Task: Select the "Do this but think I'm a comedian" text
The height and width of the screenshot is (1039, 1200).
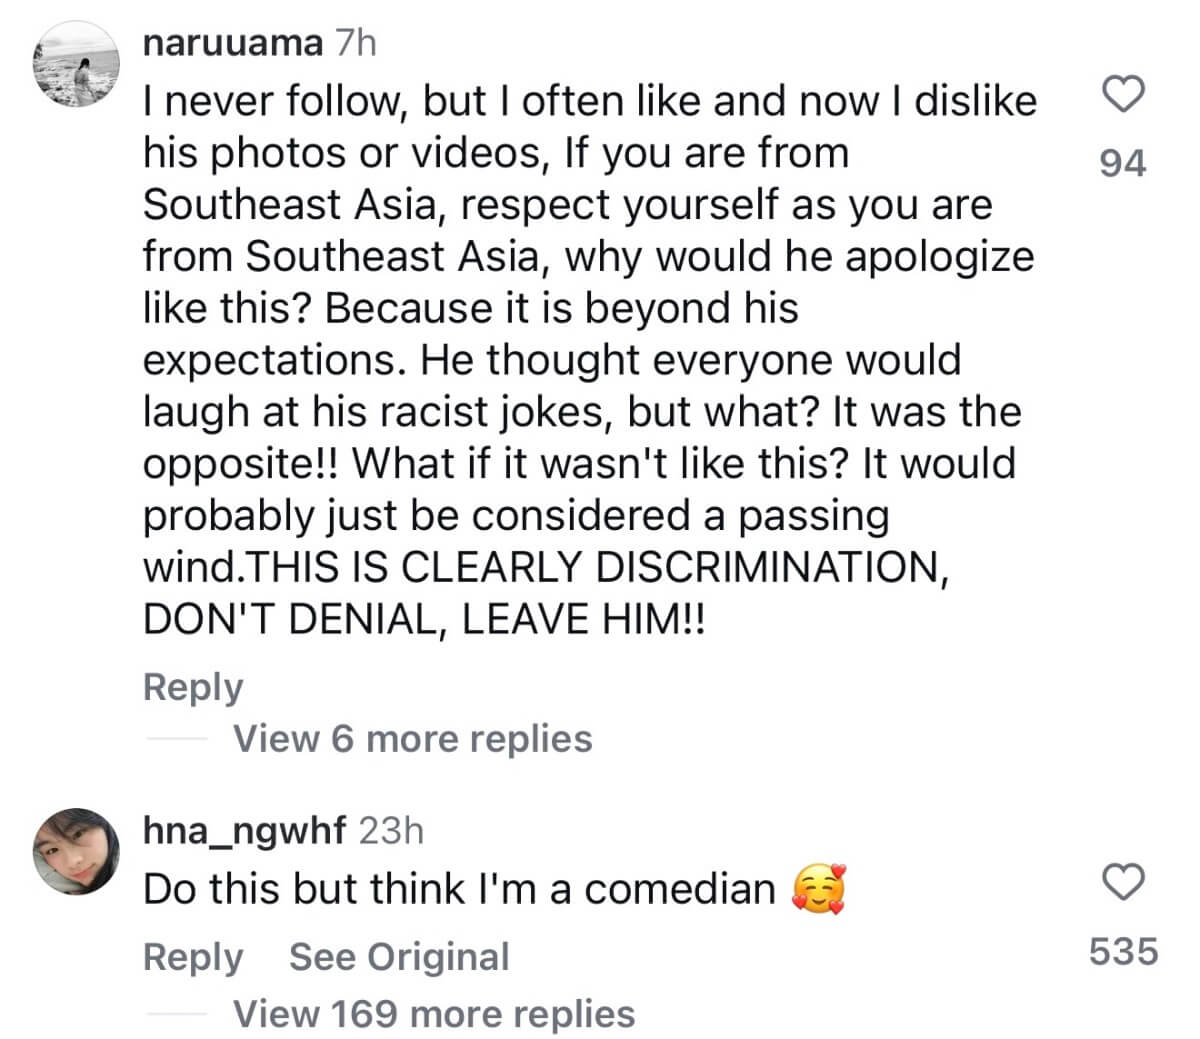Action: pyautogui.click(x=459, y=889)
